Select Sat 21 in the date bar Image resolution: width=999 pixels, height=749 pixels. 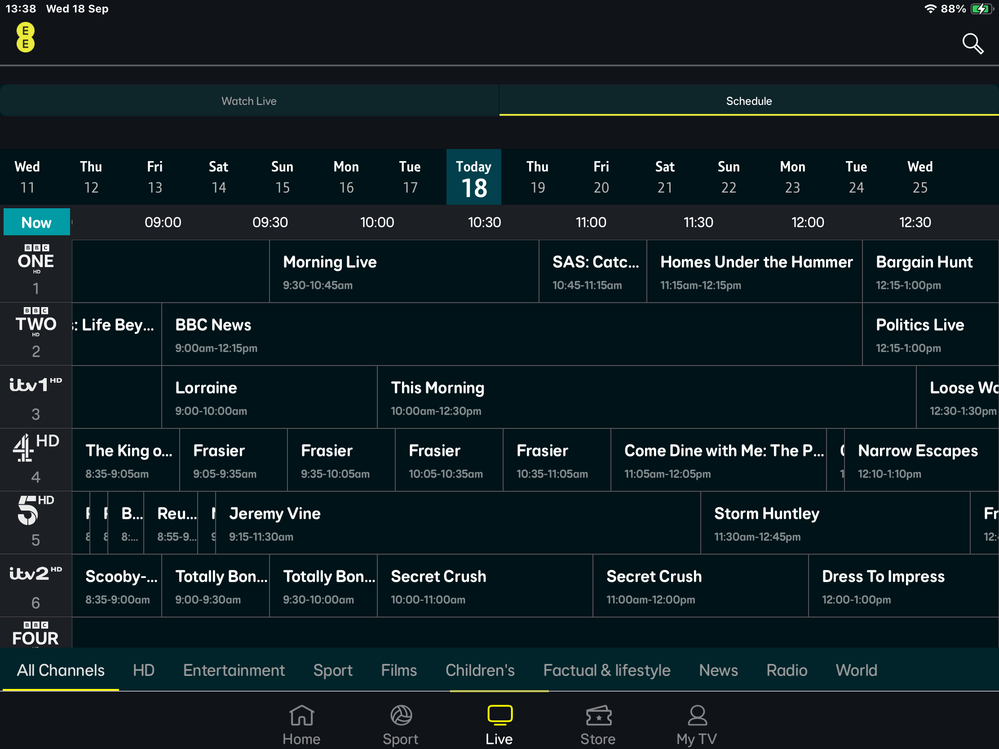pyautogui.click(x=665, y=177)
